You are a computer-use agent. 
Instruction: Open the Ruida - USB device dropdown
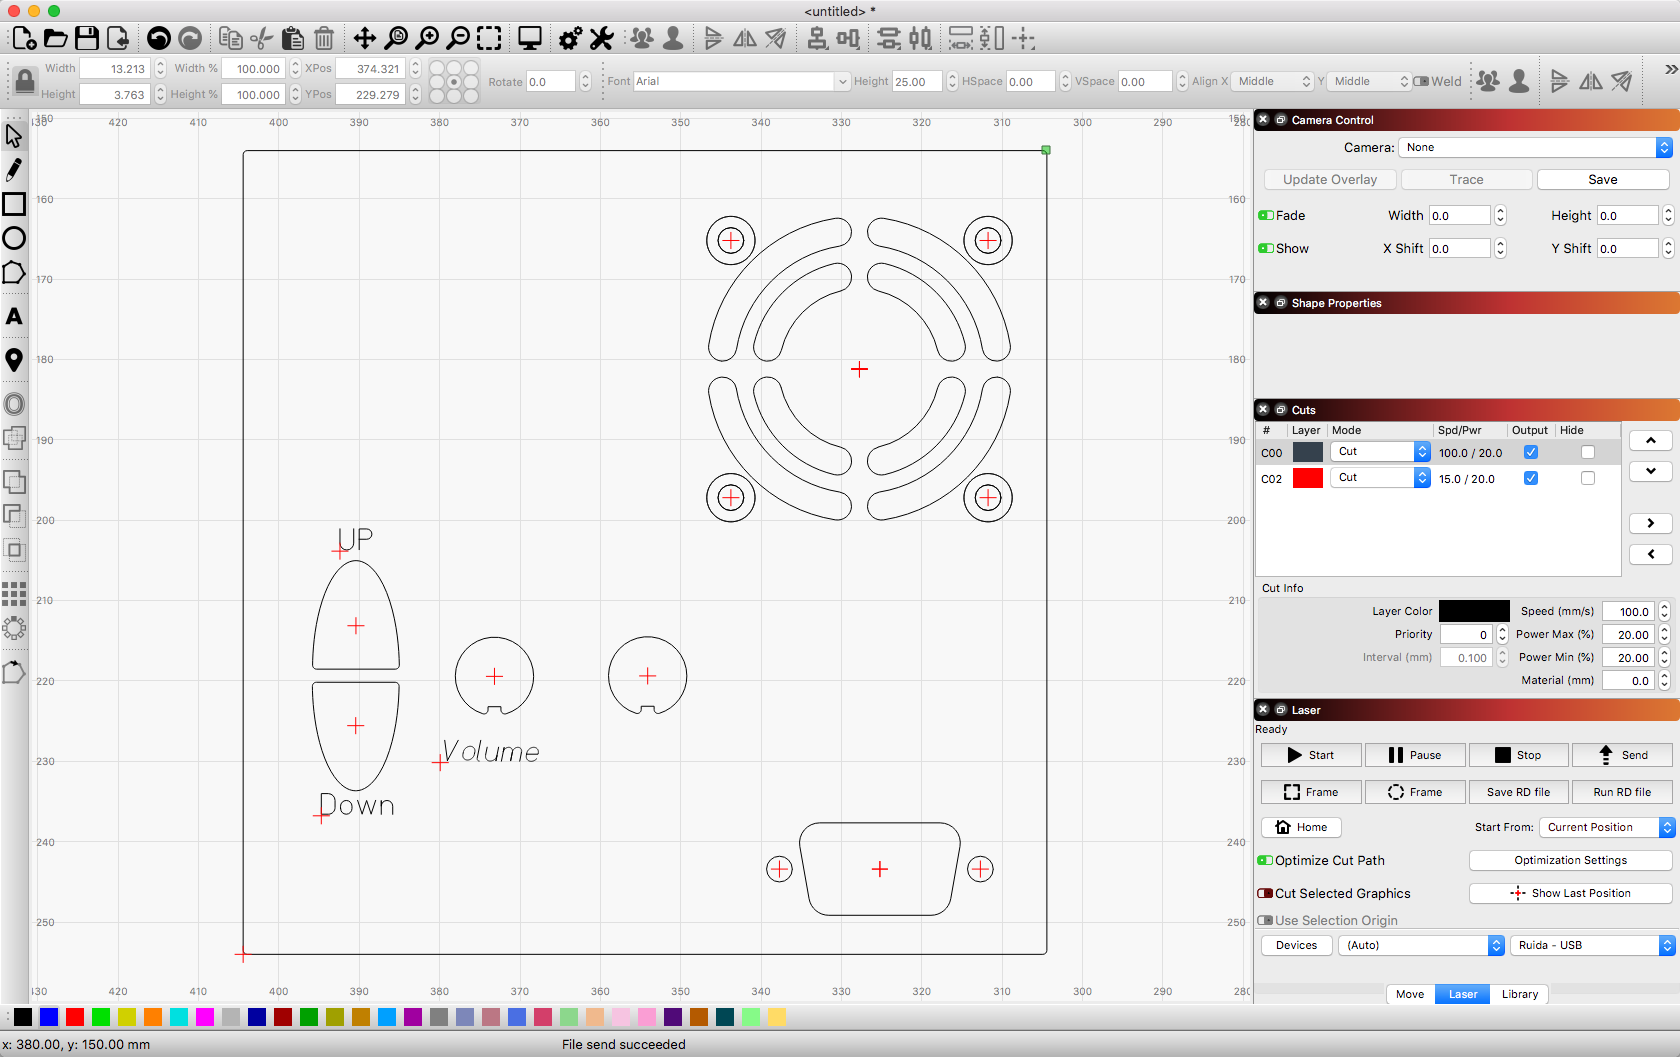pos(1592,945)
